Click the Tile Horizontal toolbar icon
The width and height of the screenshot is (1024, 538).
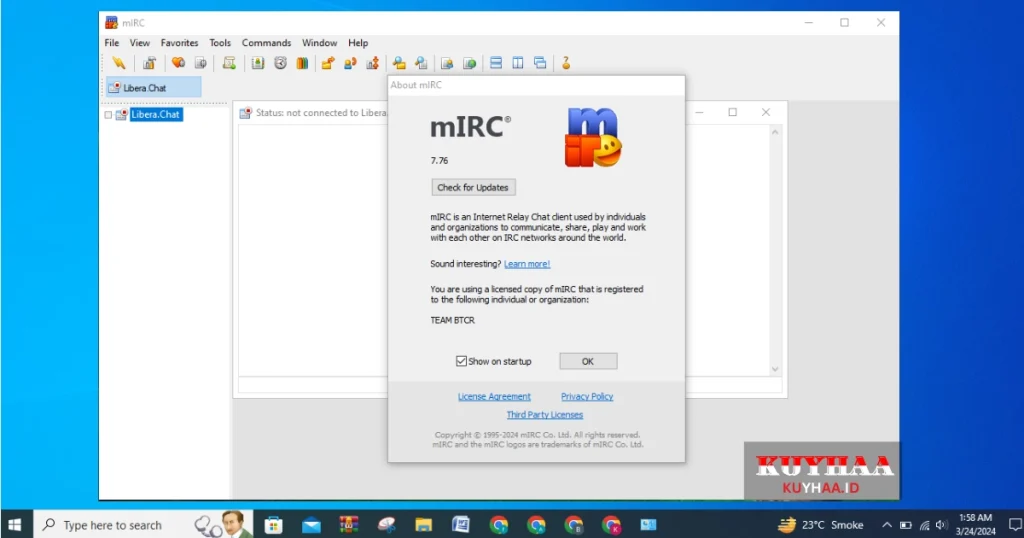click(x=496, y=63)
